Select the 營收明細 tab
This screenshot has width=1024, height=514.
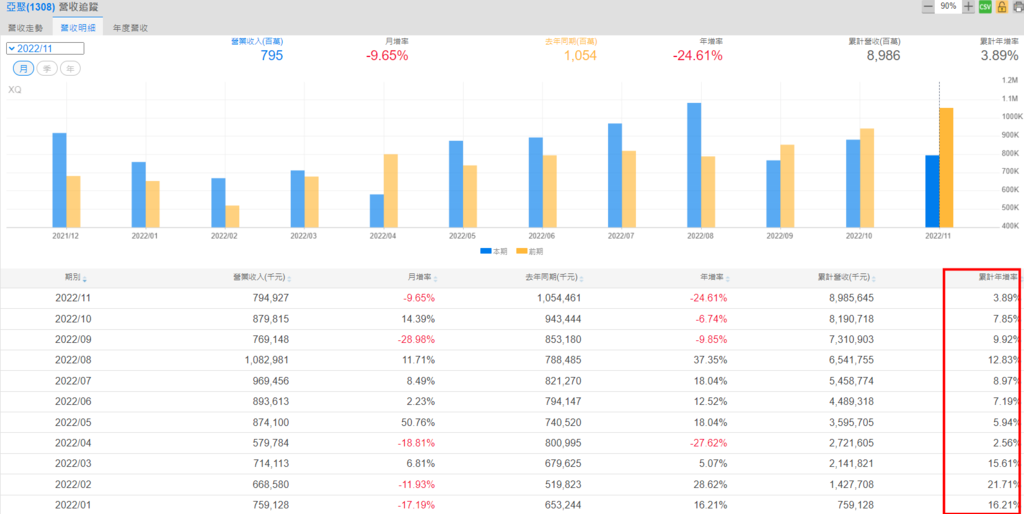(78, 28)
